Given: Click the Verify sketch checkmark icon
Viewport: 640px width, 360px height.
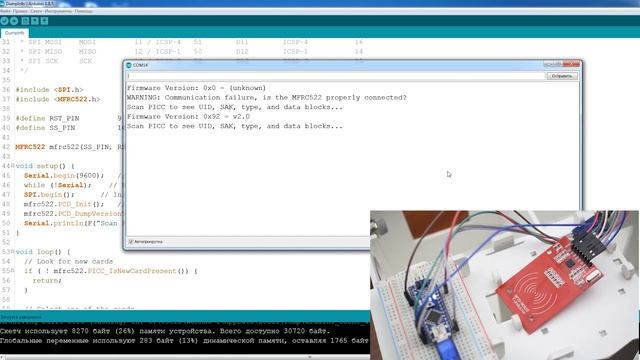Looking at the screenshot, I should click(4, 21).
